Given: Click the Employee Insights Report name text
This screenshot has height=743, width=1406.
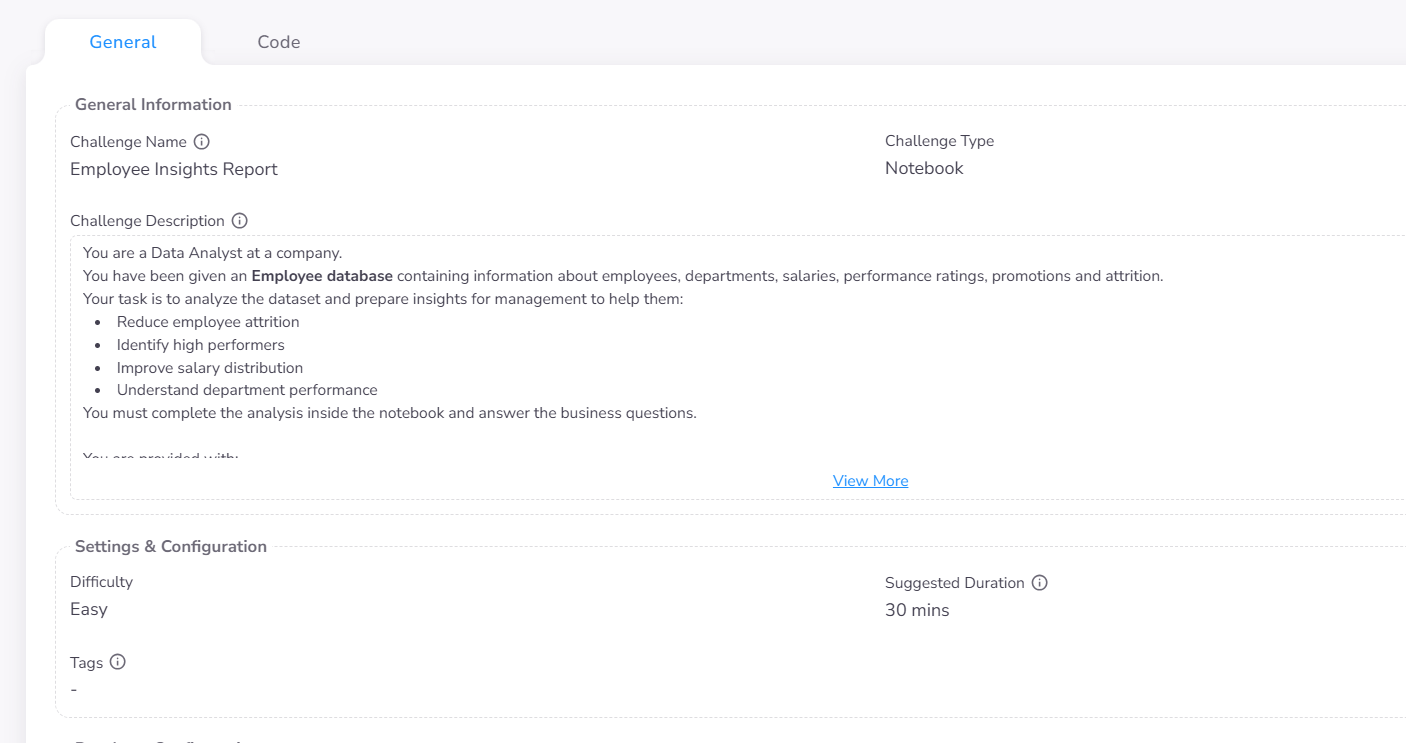Looking at the screenshot, I should tap(174, 169).
